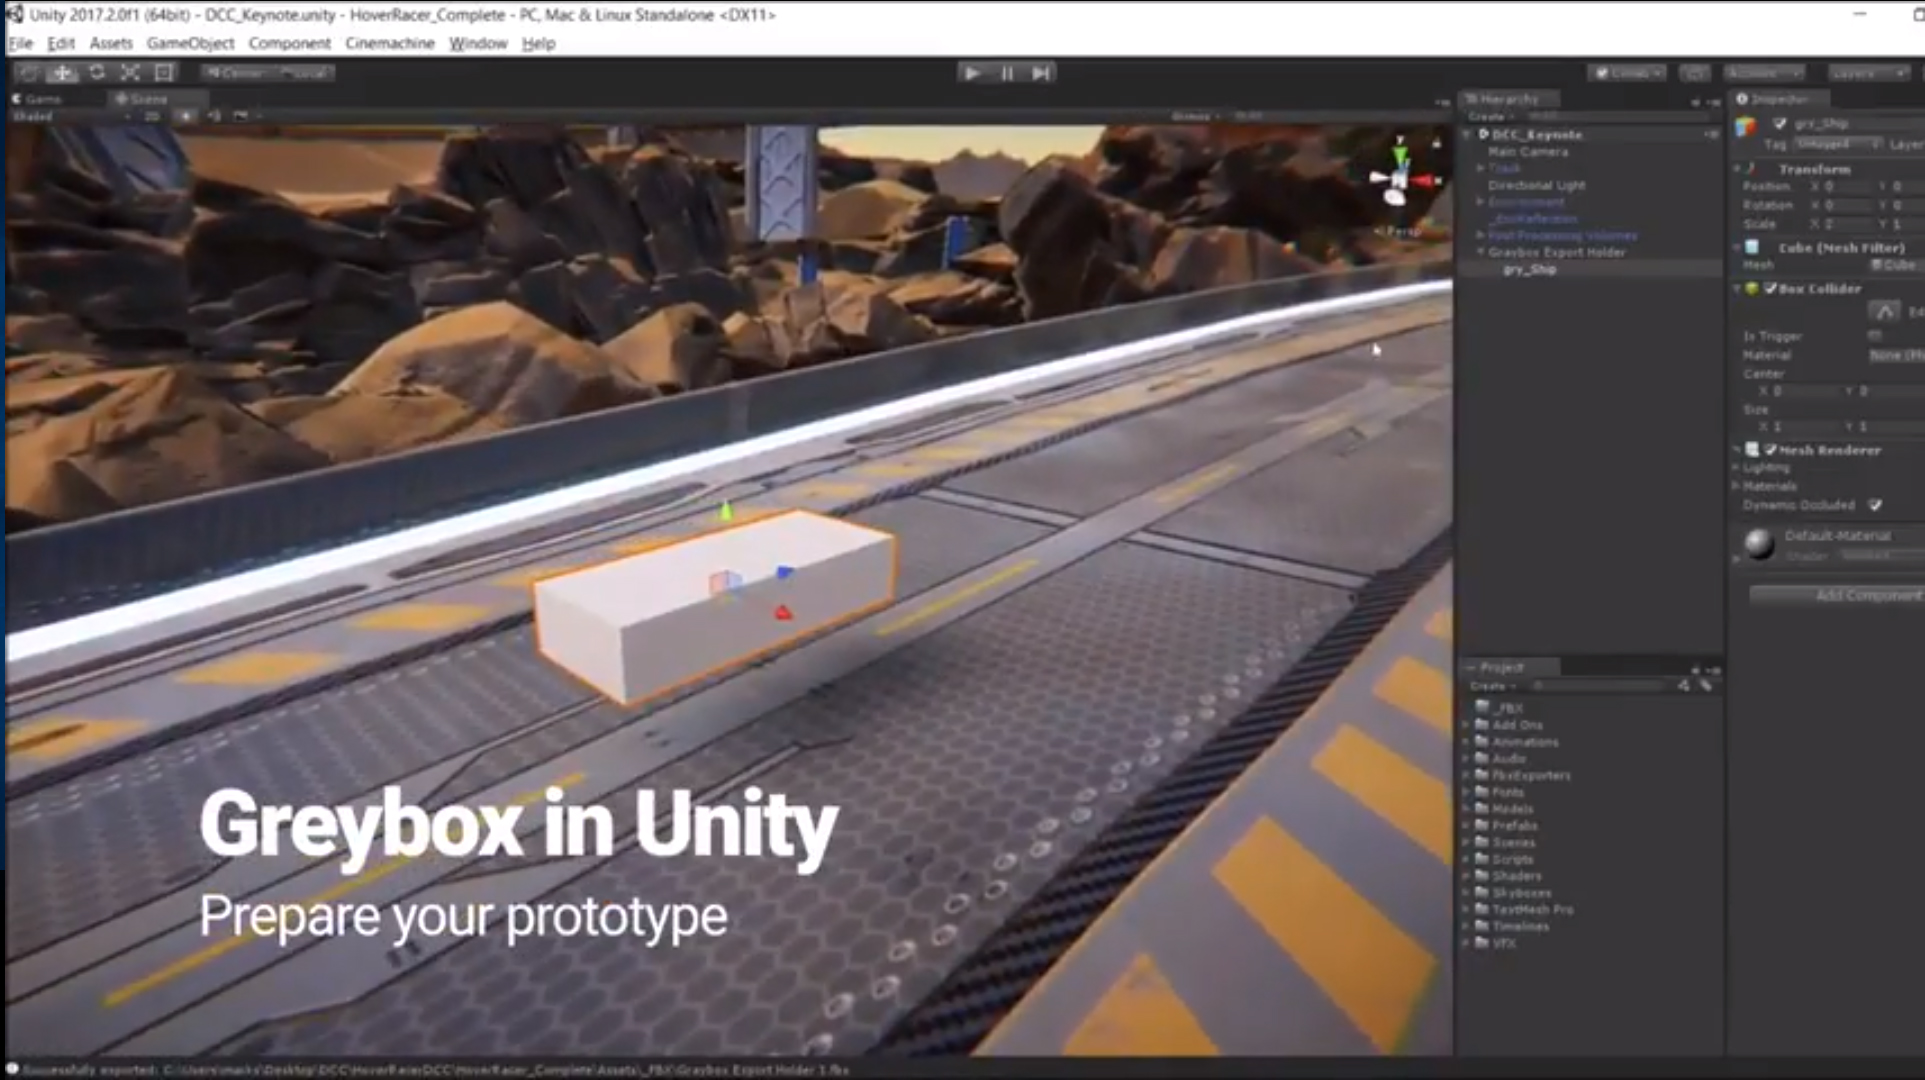Image resolution: width=1925 pixels, height=1080 pixels.
Task: Click the Step forward button
Action: click(x=1041, y=73)
